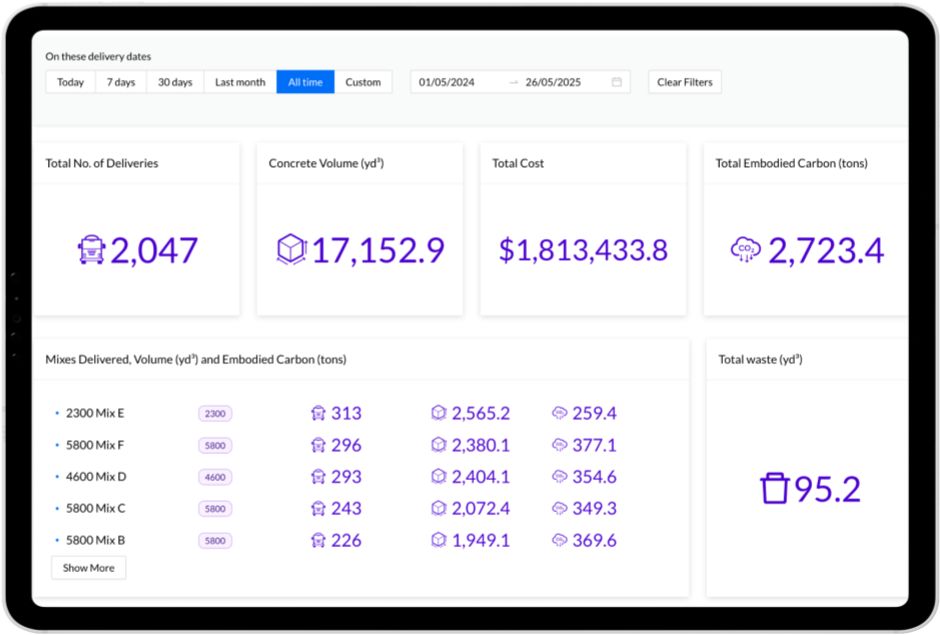Click the carbon cloud icon next to 259.4
This screenshot has height=635, width=940.
point(559,413)
